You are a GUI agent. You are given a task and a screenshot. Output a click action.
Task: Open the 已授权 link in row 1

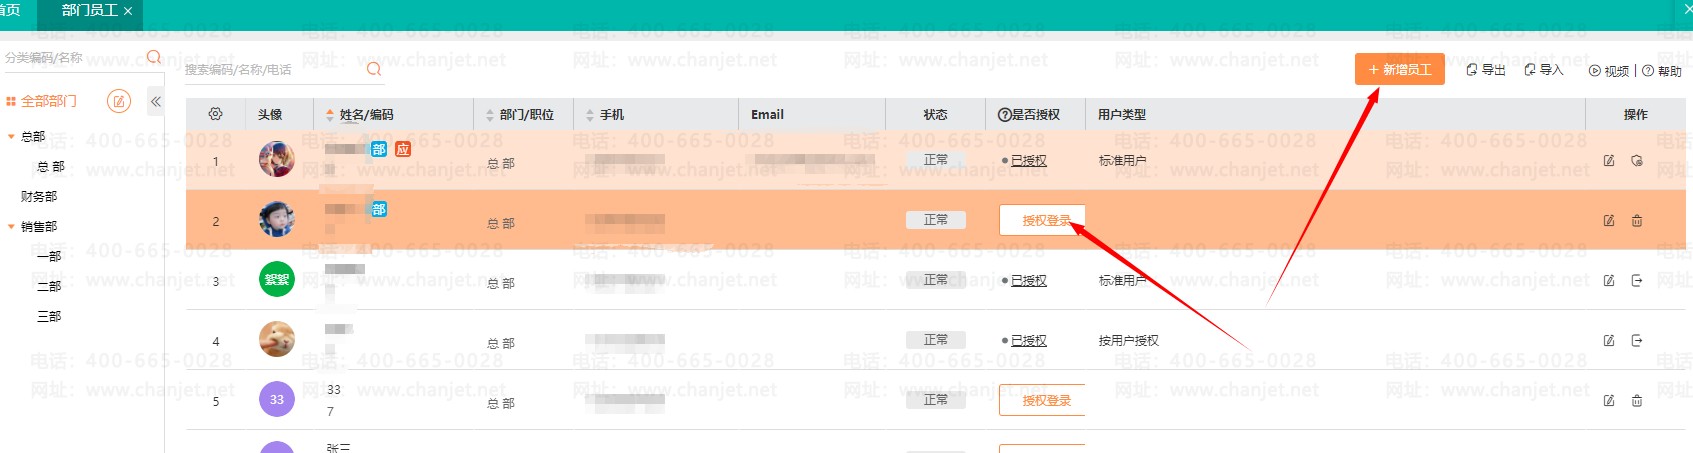point(1028,160)
